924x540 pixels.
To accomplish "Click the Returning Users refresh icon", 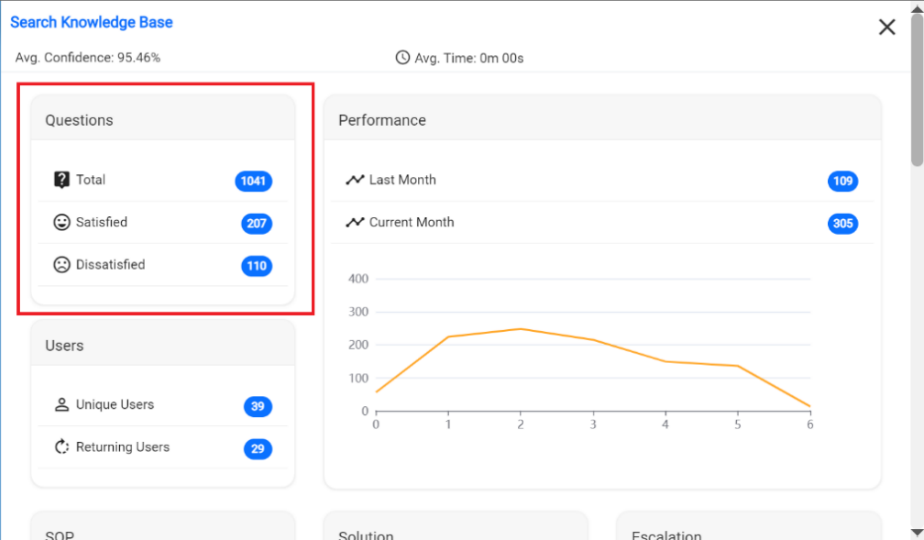I will coord(61,447).
